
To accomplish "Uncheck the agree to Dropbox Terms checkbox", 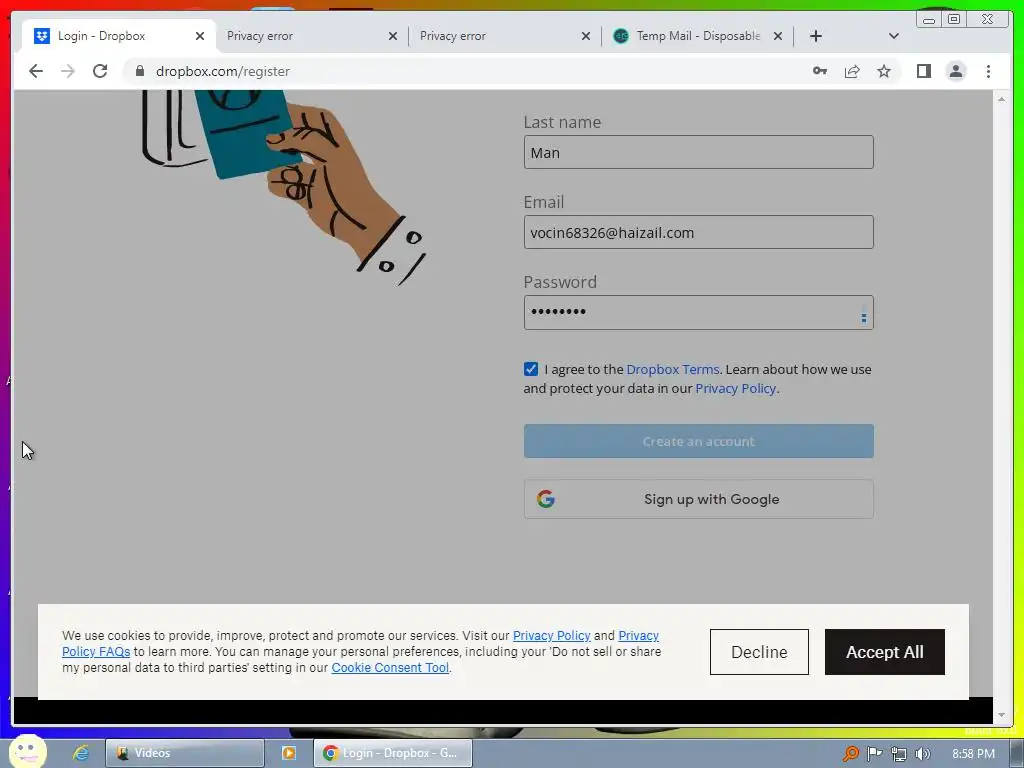I will tap(531, 369).
